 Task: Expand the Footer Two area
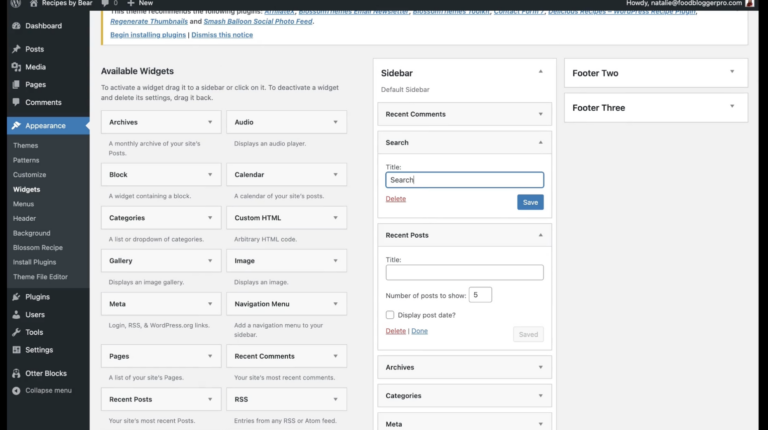pyautogui.click(x=732, y=72)
